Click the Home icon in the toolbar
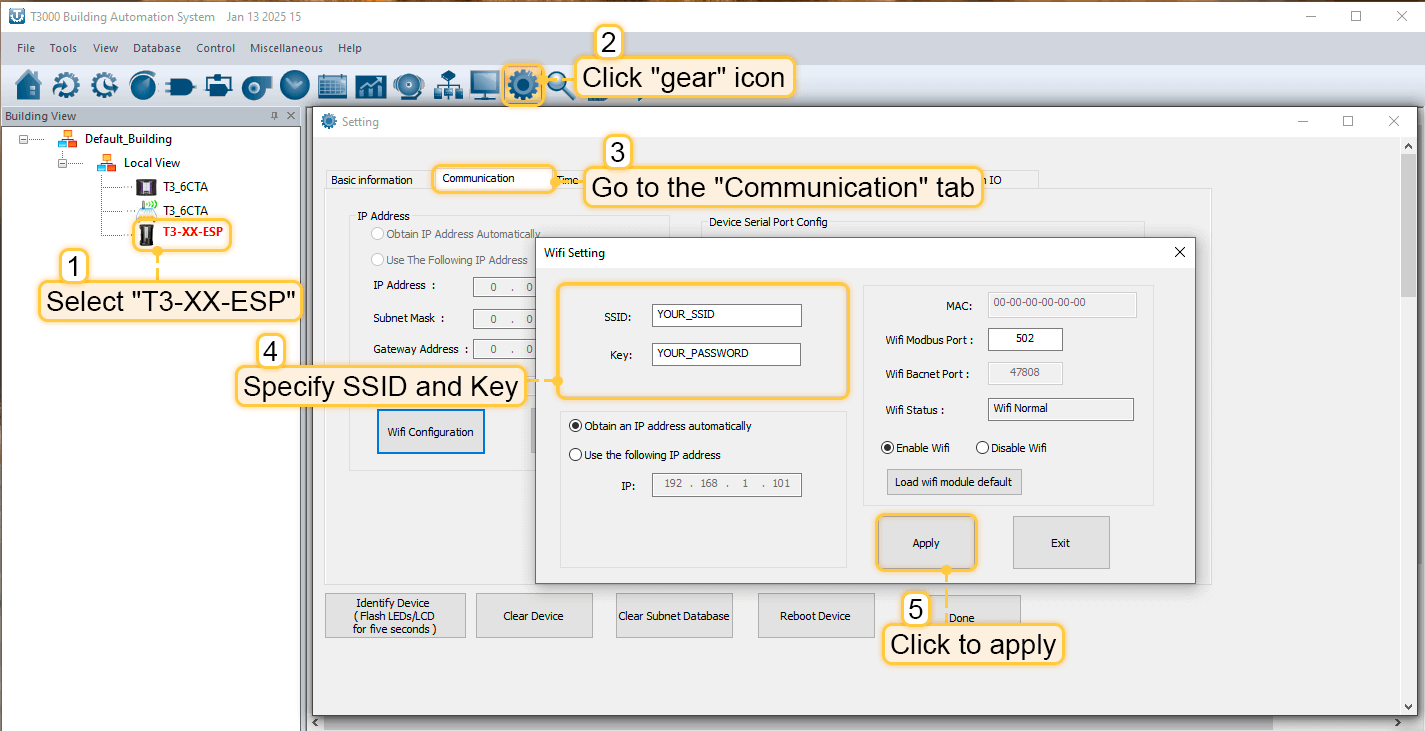 tap(29, 86)
